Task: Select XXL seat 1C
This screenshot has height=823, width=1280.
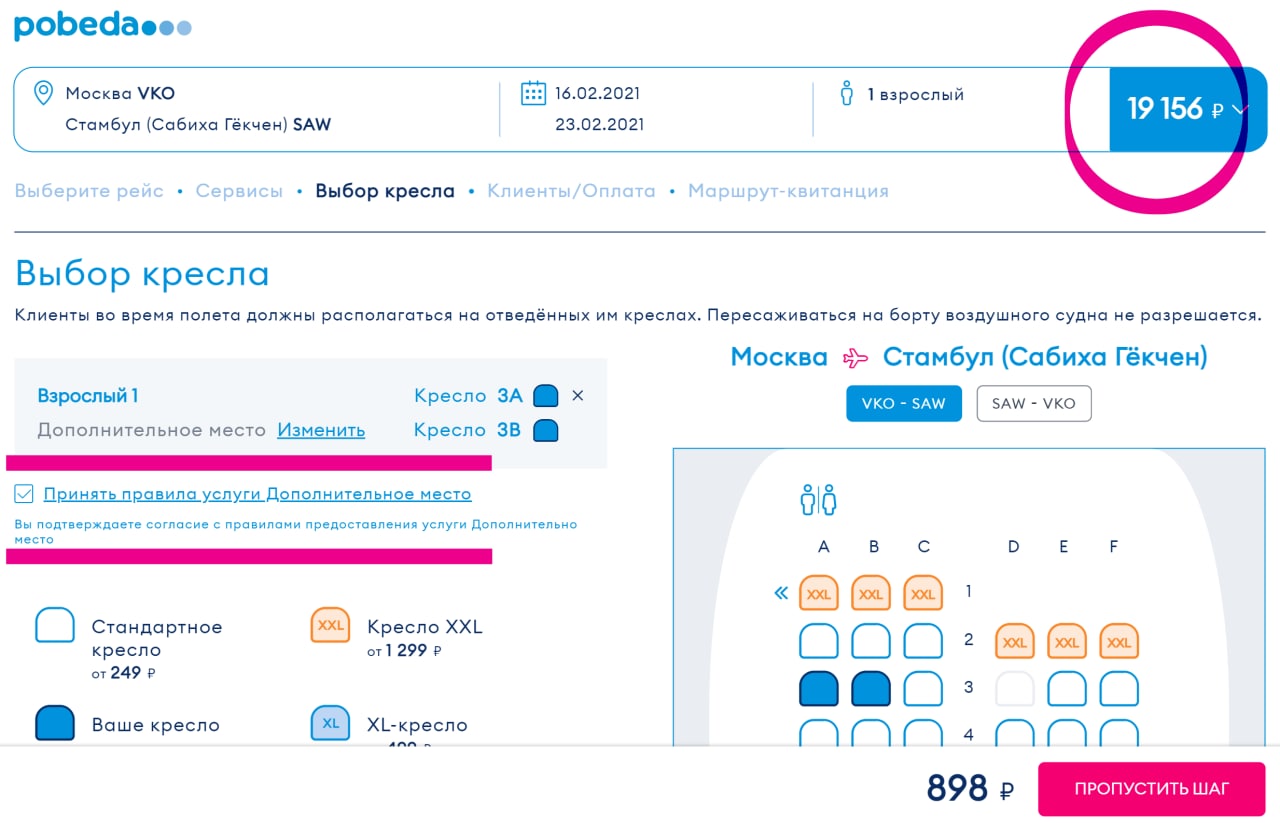Action: (x=923, y=593)
